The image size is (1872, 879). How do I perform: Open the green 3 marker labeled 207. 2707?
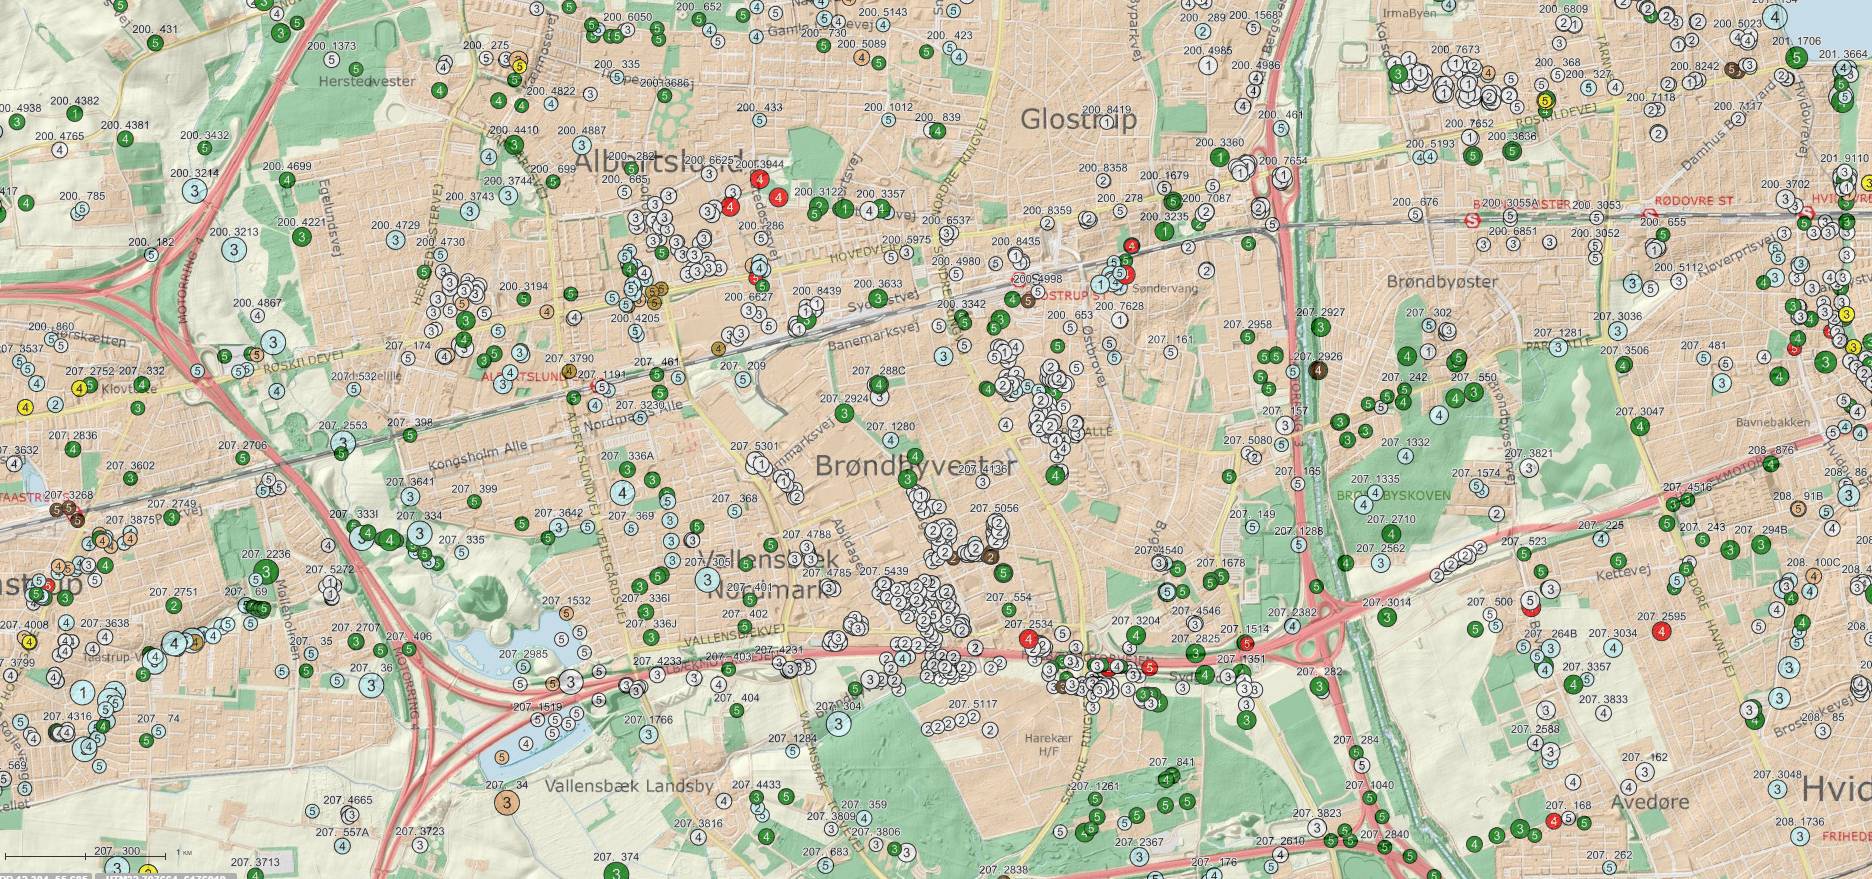coord(354,642)
